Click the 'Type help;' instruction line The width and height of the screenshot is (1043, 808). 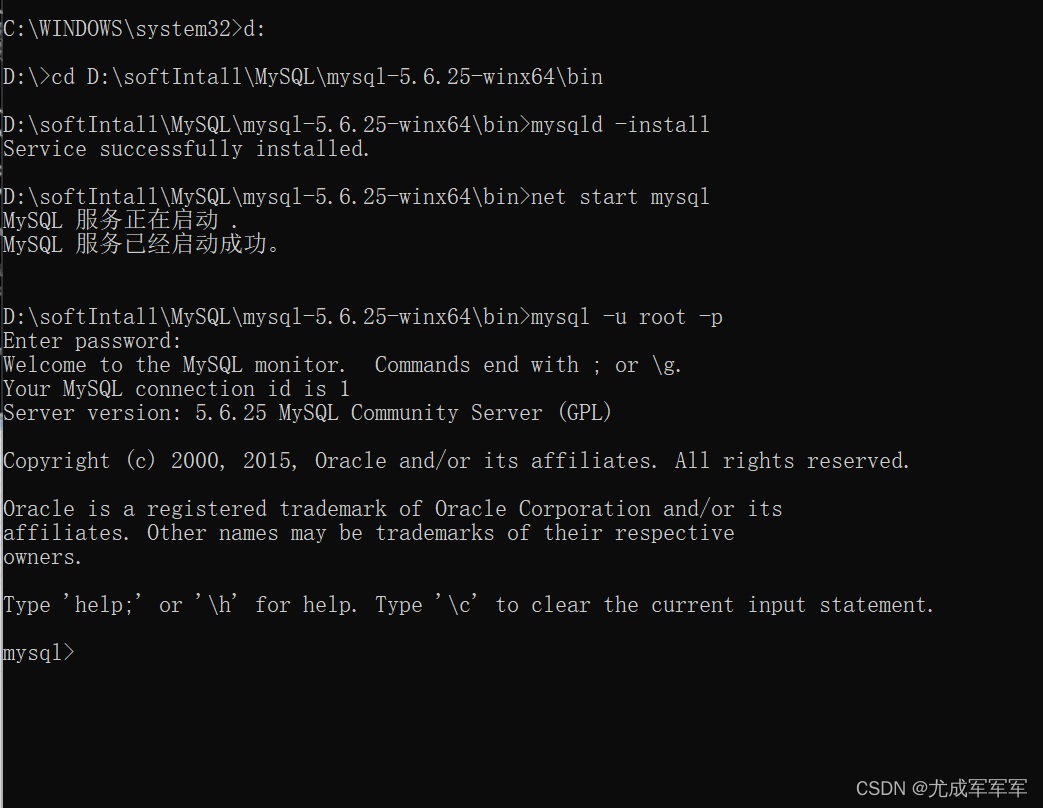tap(468, 605)
